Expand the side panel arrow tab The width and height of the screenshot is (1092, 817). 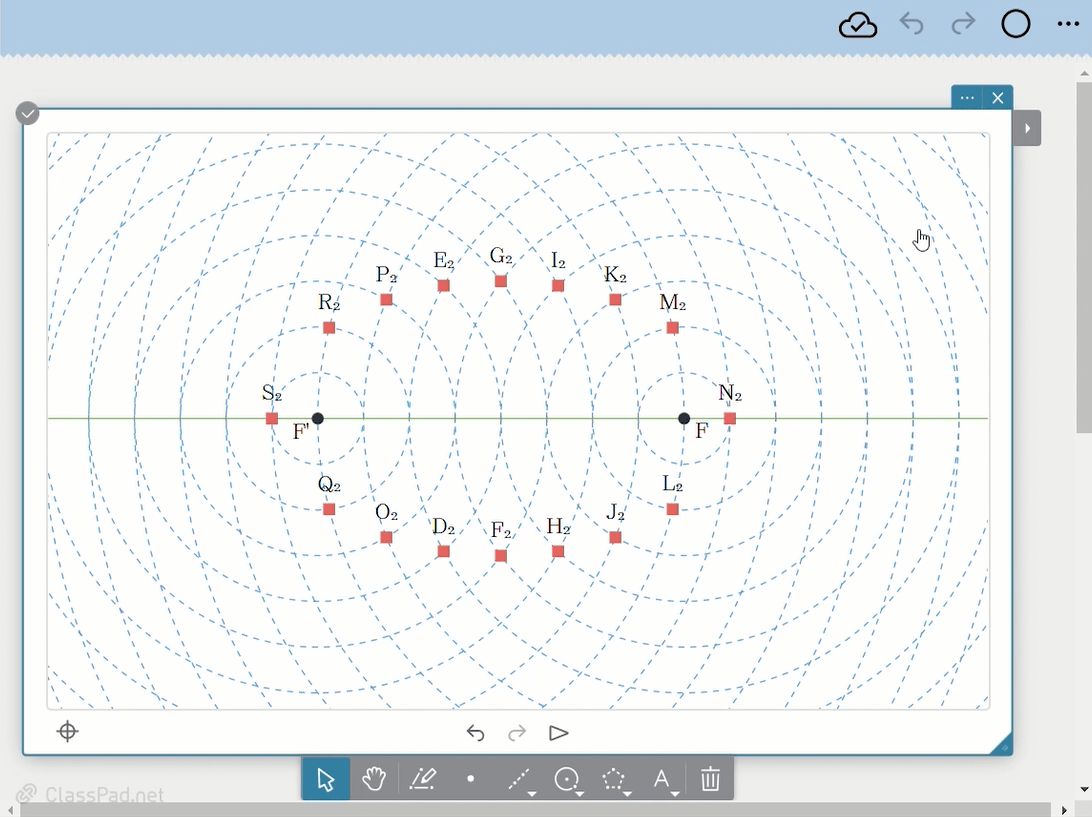pos(1027,128)
